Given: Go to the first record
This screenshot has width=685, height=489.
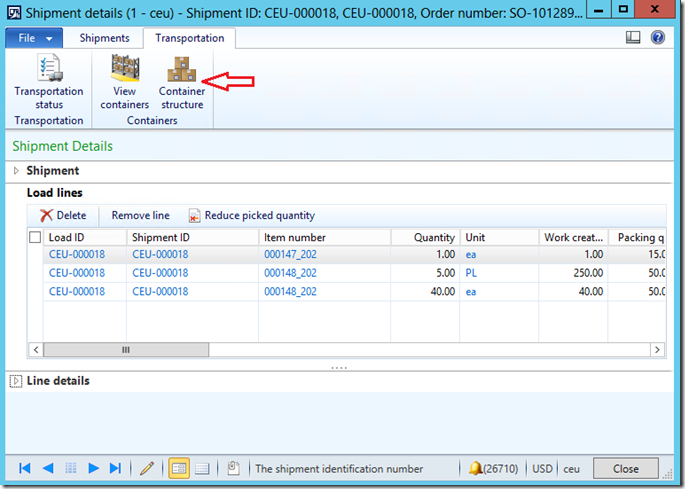Looking at the screenshot, I should 25,468.
